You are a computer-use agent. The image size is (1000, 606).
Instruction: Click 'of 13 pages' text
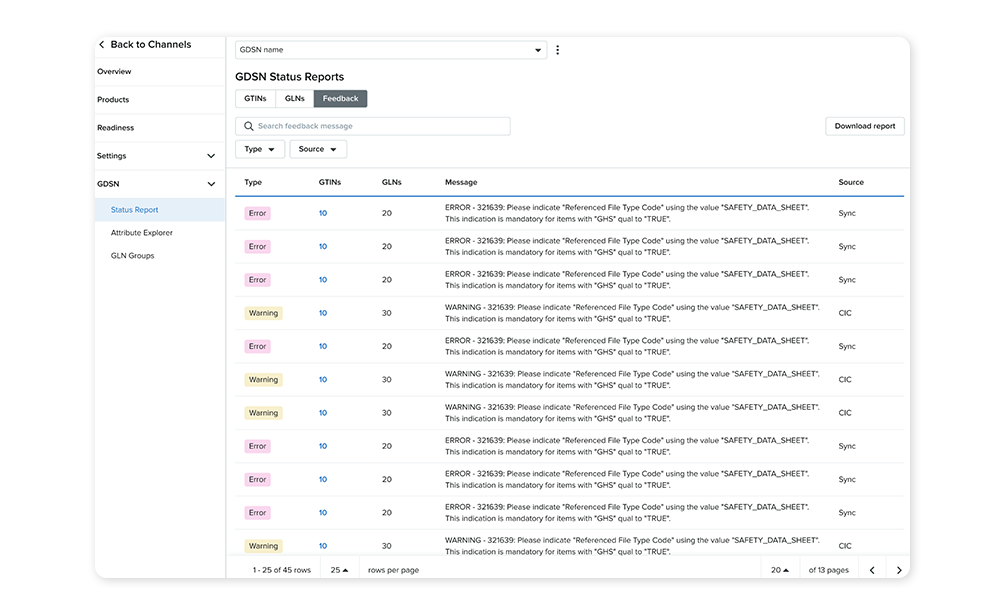(x=828, y=570)
